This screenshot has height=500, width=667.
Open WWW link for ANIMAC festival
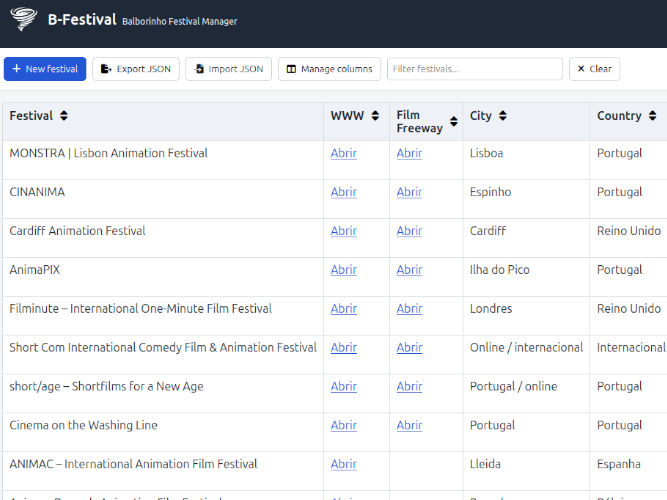click(344, 464)
